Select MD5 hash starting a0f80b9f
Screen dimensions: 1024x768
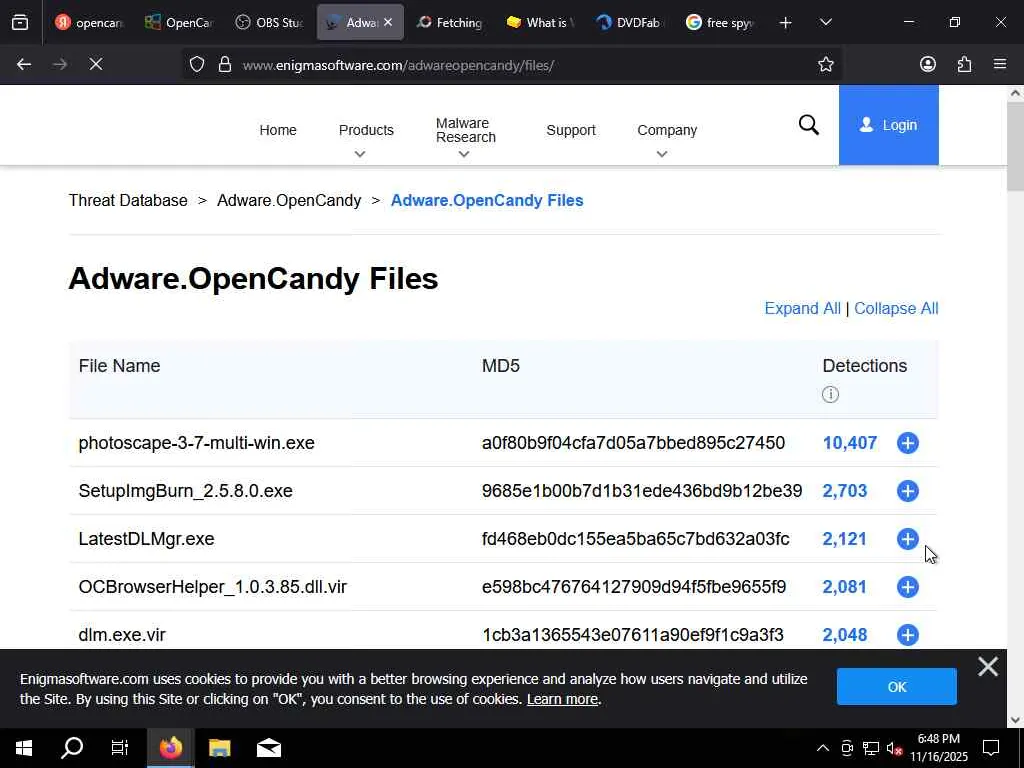(x=633, y=443)
